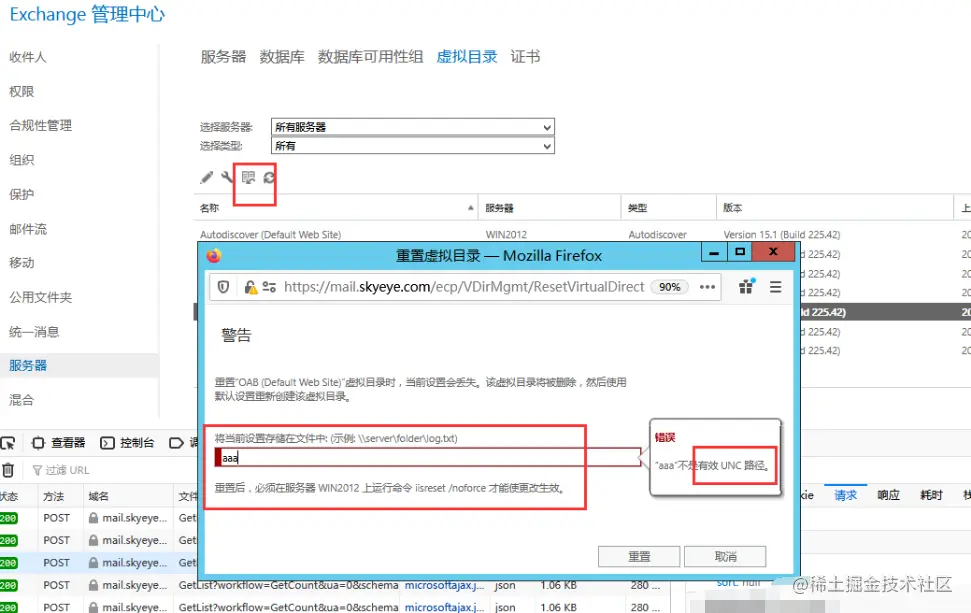The image size is (971, 613).
Task: Open 统一消息 in the left navigation
Action: (34, 332)
